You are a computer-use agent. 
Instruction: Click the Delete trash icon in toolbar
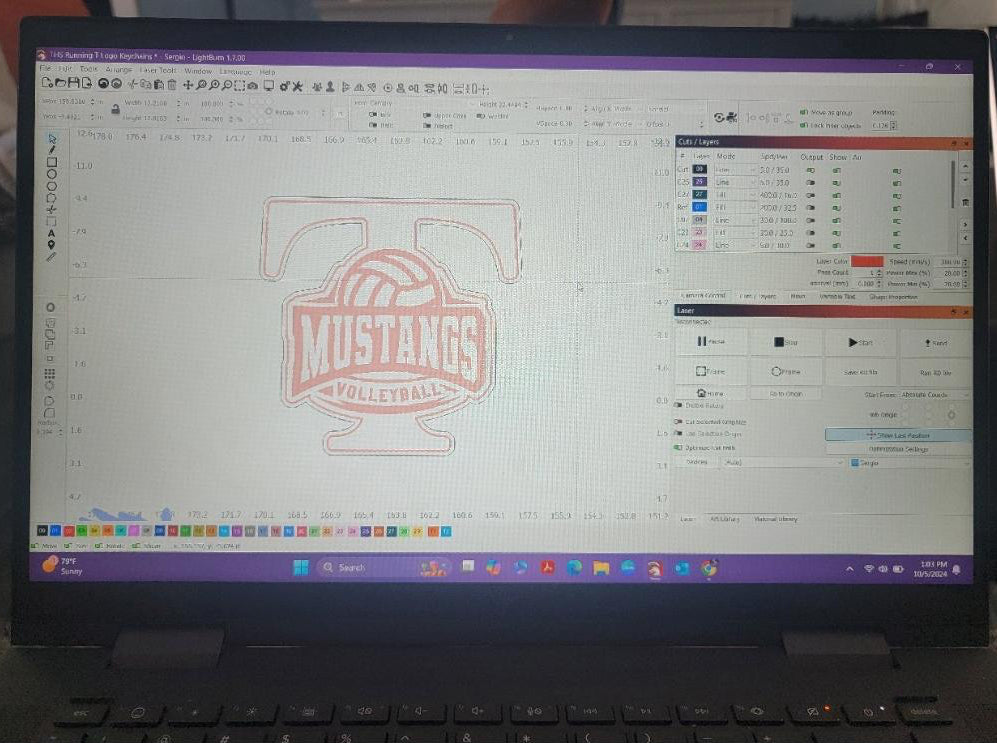172,85
